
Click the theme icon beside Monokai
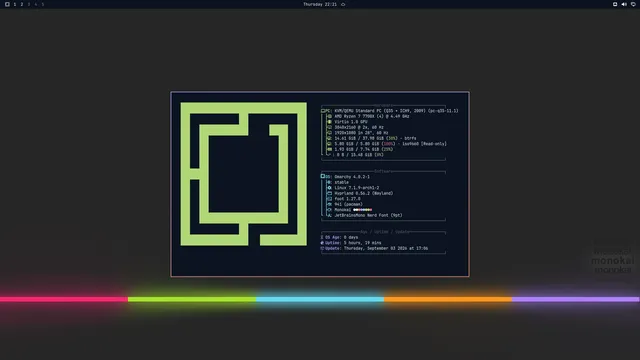pos(329,210)
